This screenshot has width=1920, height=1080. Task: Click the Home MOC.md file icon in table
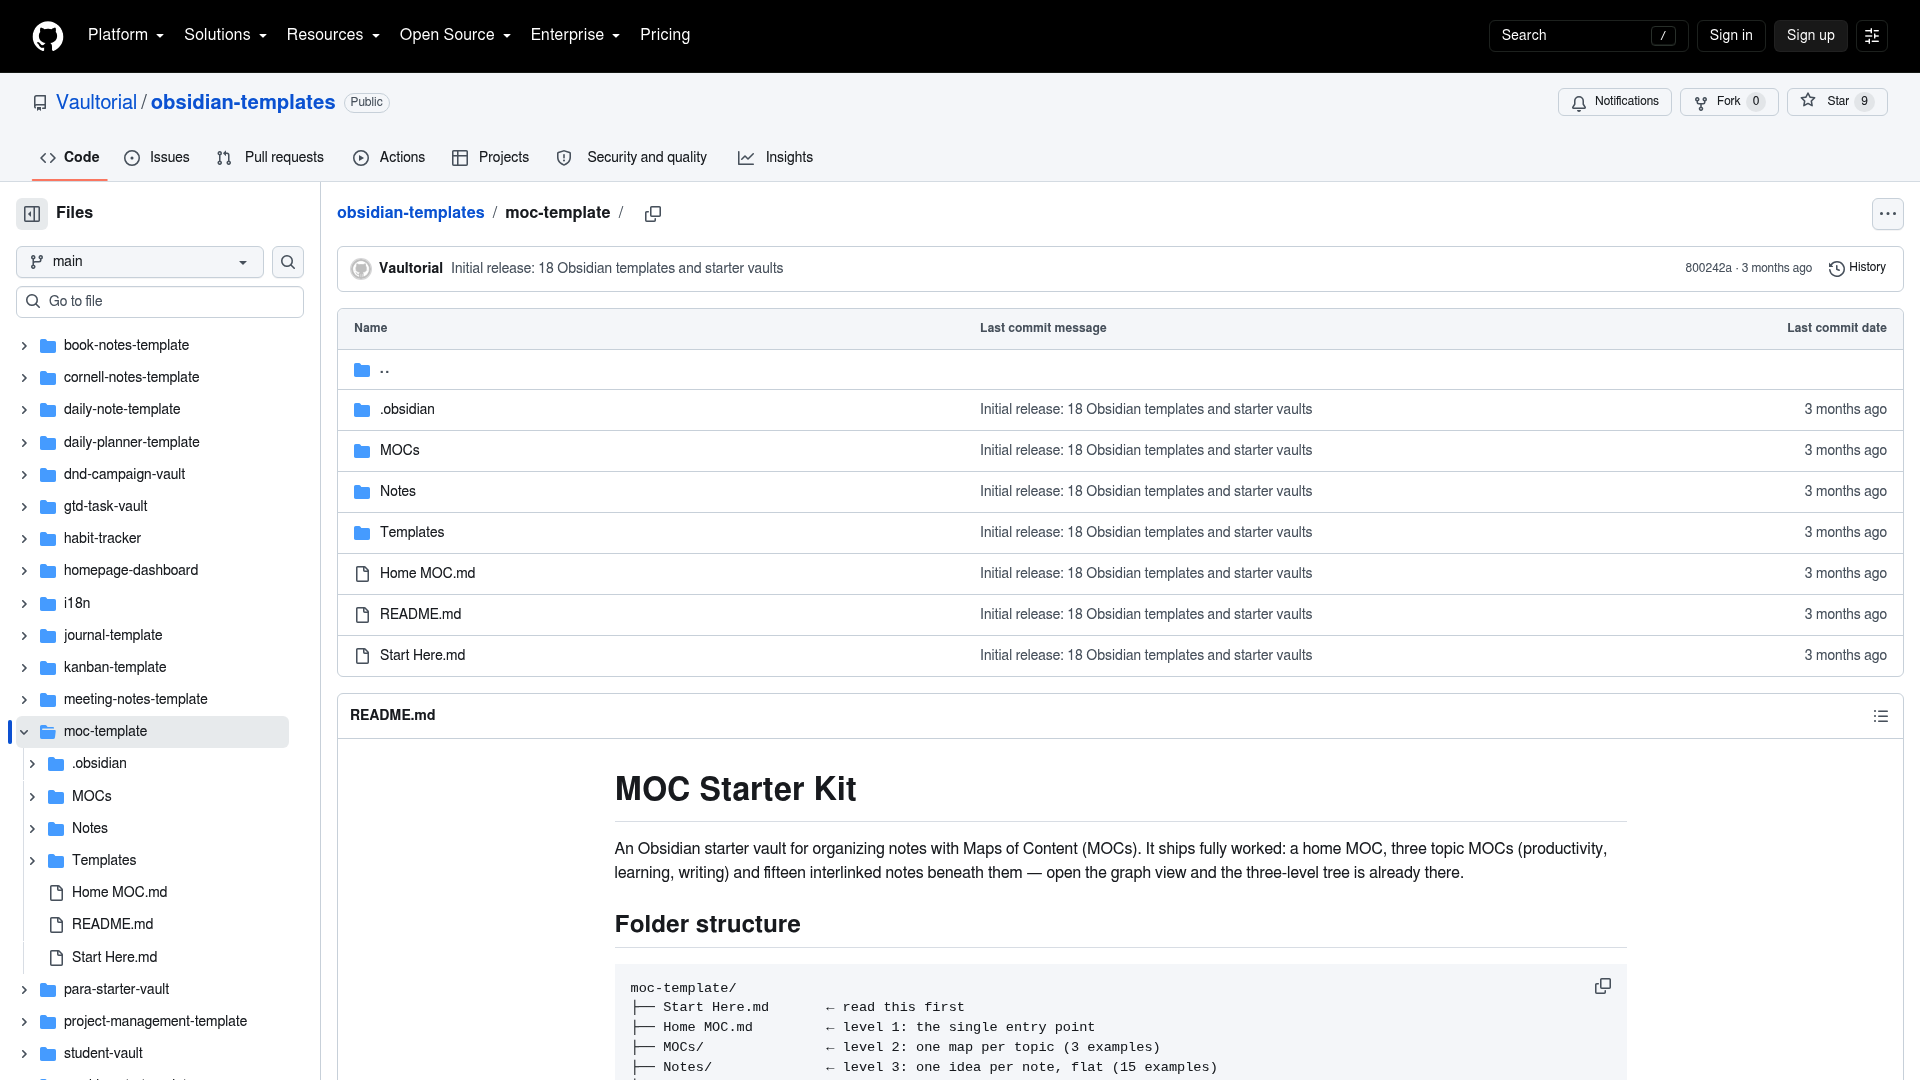pyautogui.click(x=362, y=574)
